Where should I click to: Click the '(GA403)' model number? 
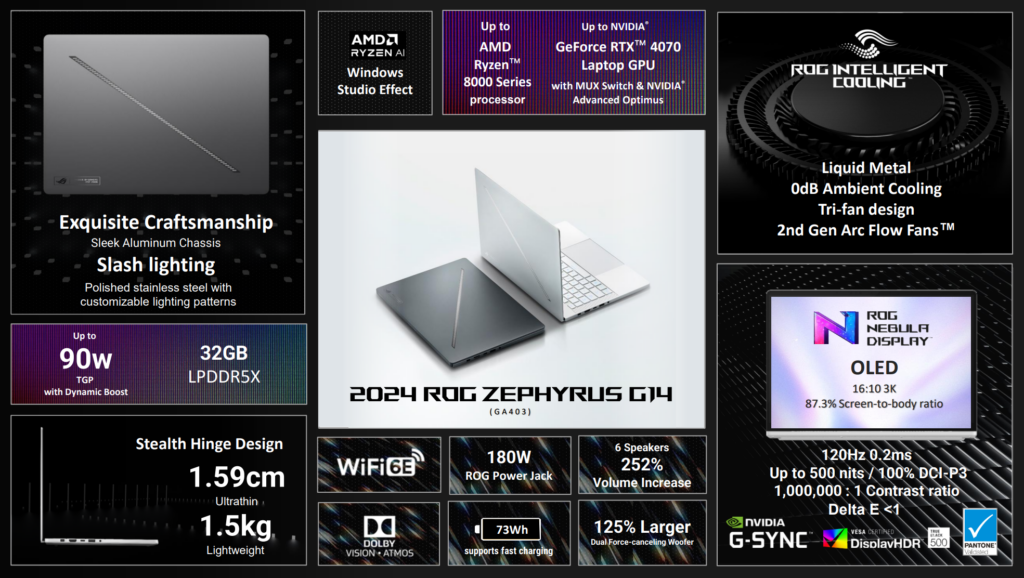pos(511,411)
